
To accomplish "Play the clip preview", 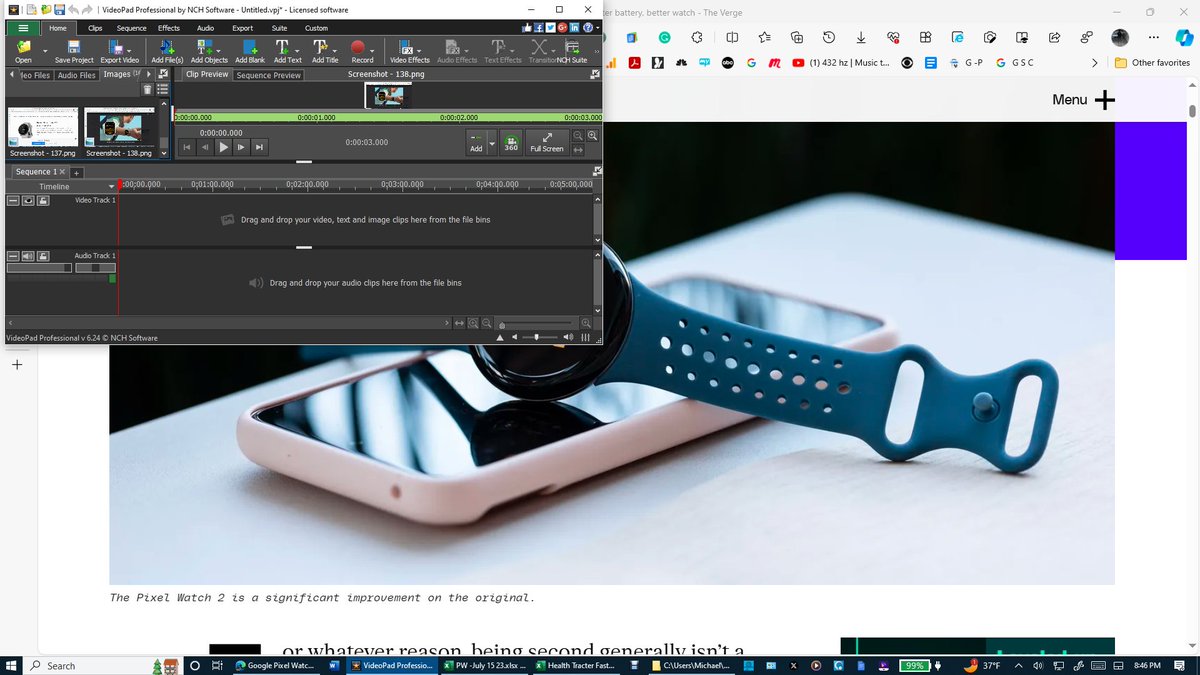I will [223, 147].
